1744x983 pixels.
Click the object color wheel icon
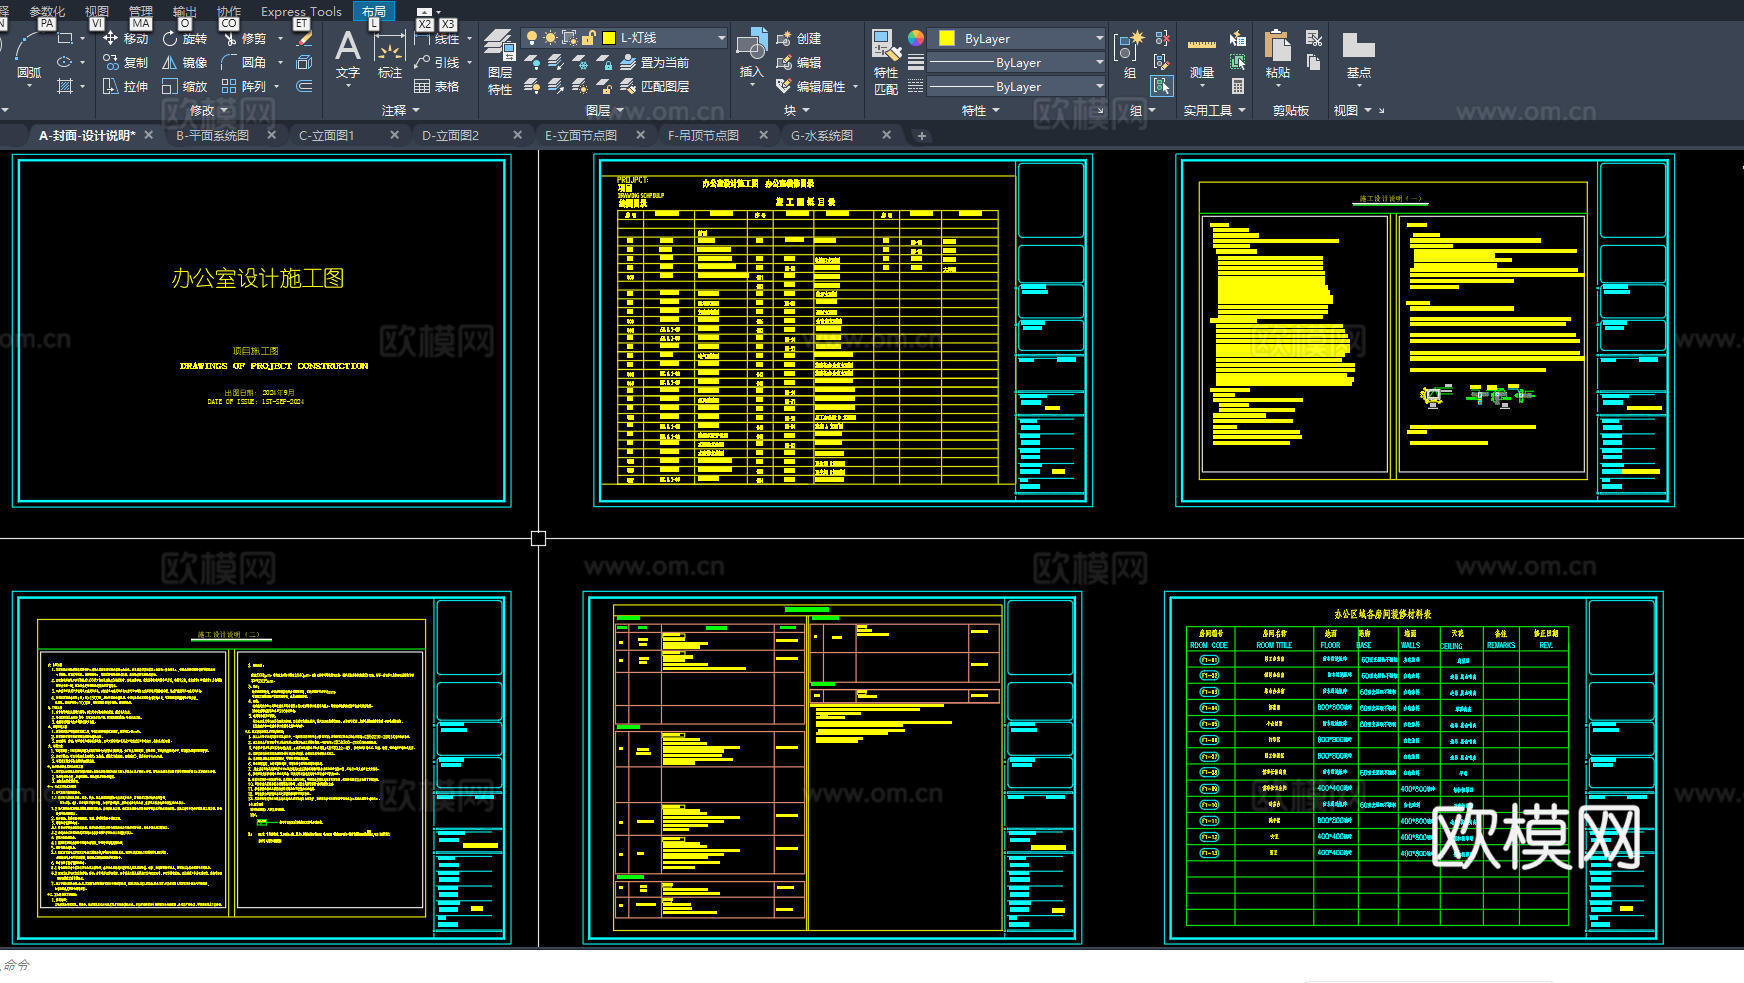point(916,38)
